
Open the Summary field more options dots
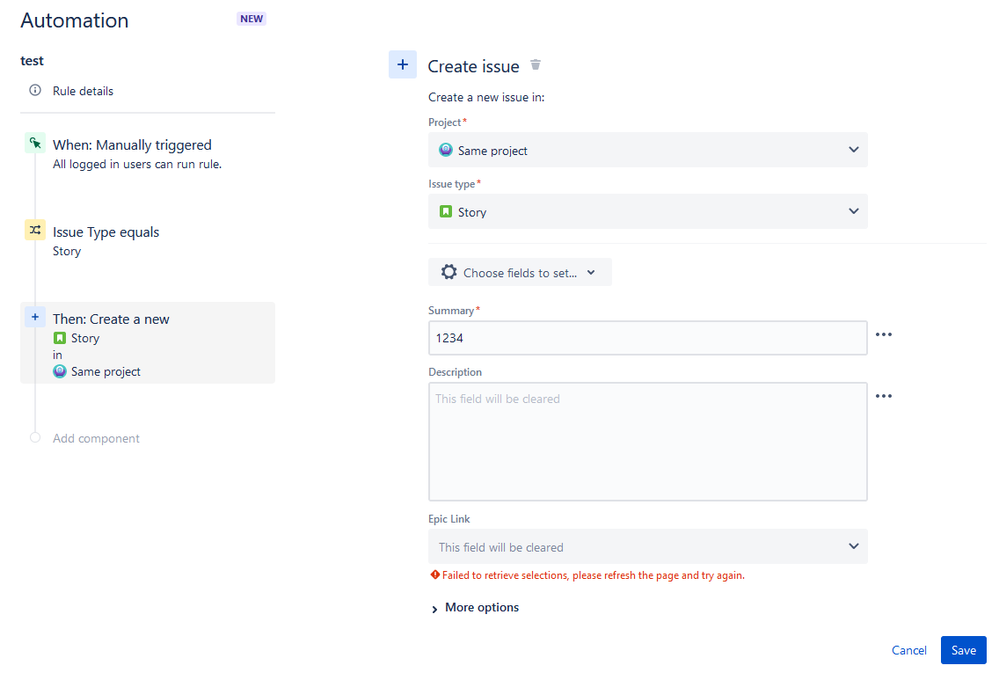point(884,335)
